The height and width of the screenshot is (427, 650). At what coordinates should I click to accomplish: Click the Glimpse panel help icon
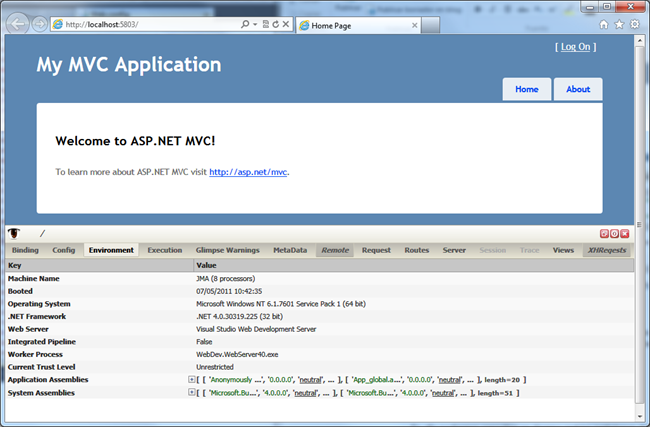614,233
